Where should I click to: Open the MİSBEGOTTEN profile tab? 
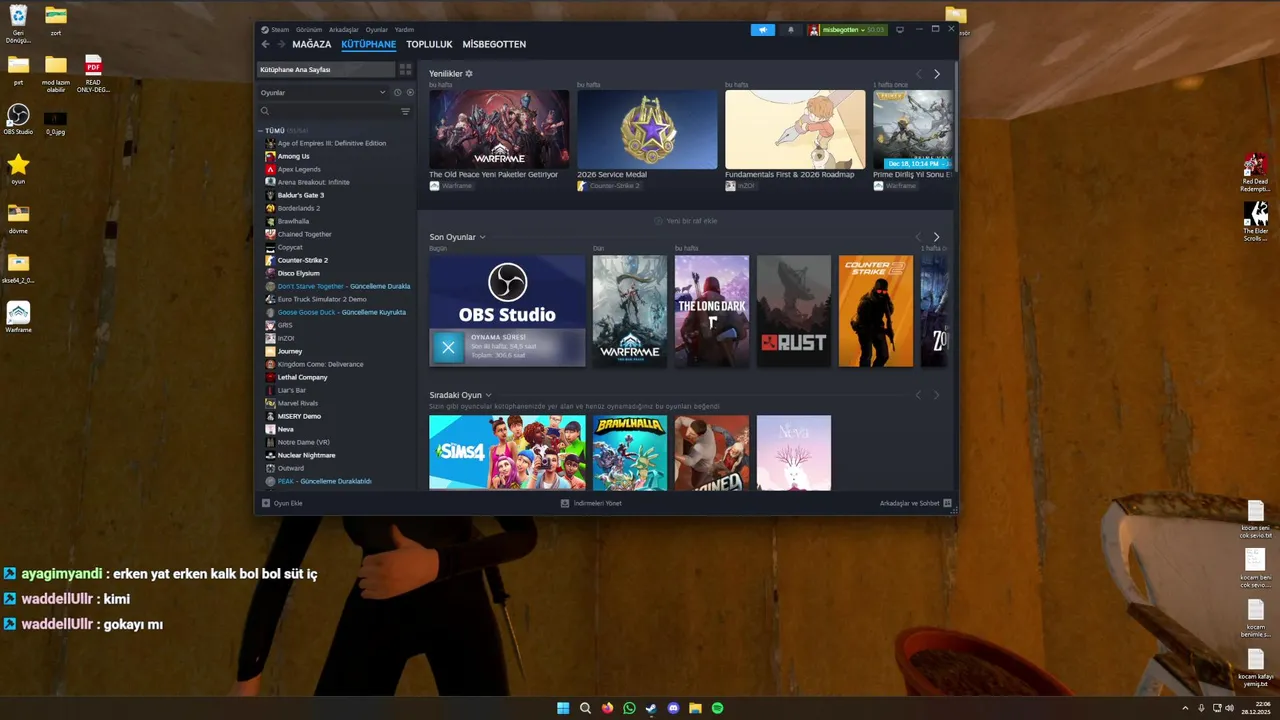coord(494,44)
